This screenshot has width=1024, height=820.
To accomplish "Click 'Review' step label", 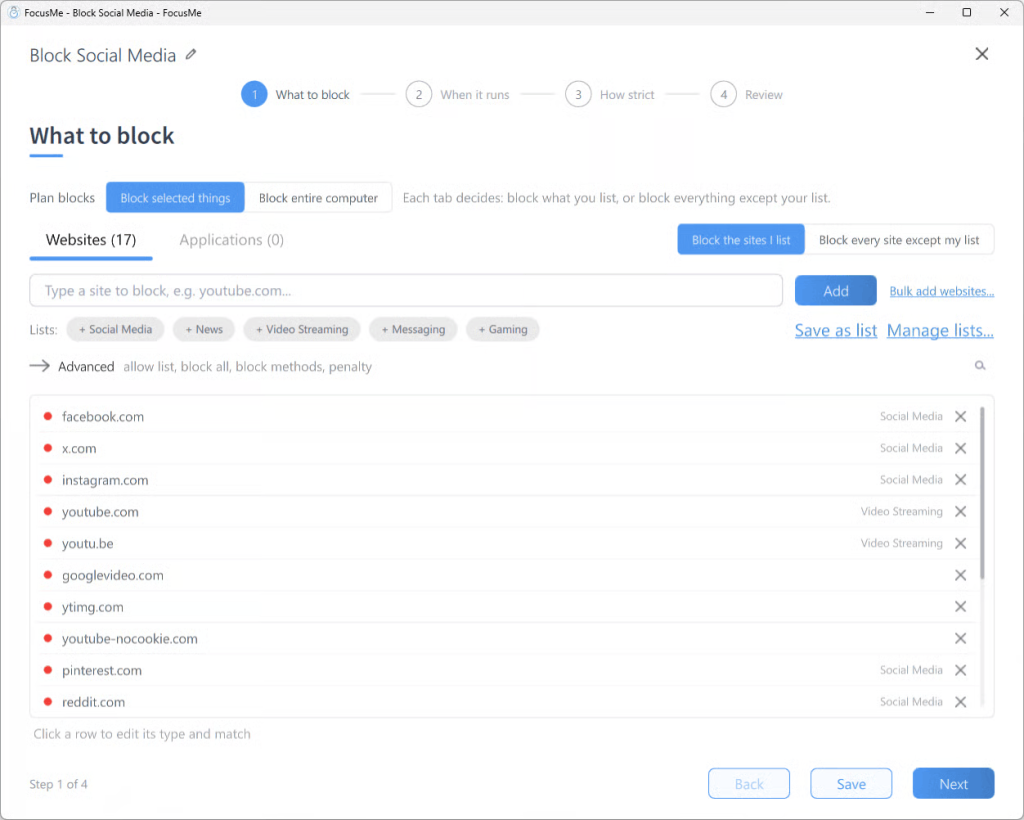I will [763, 95].
